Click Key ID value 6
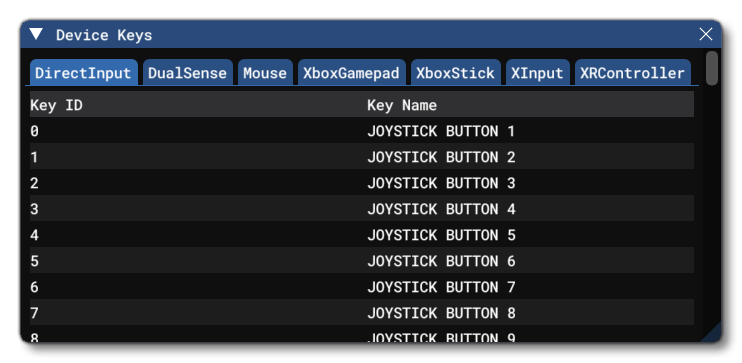 (35, 287)
